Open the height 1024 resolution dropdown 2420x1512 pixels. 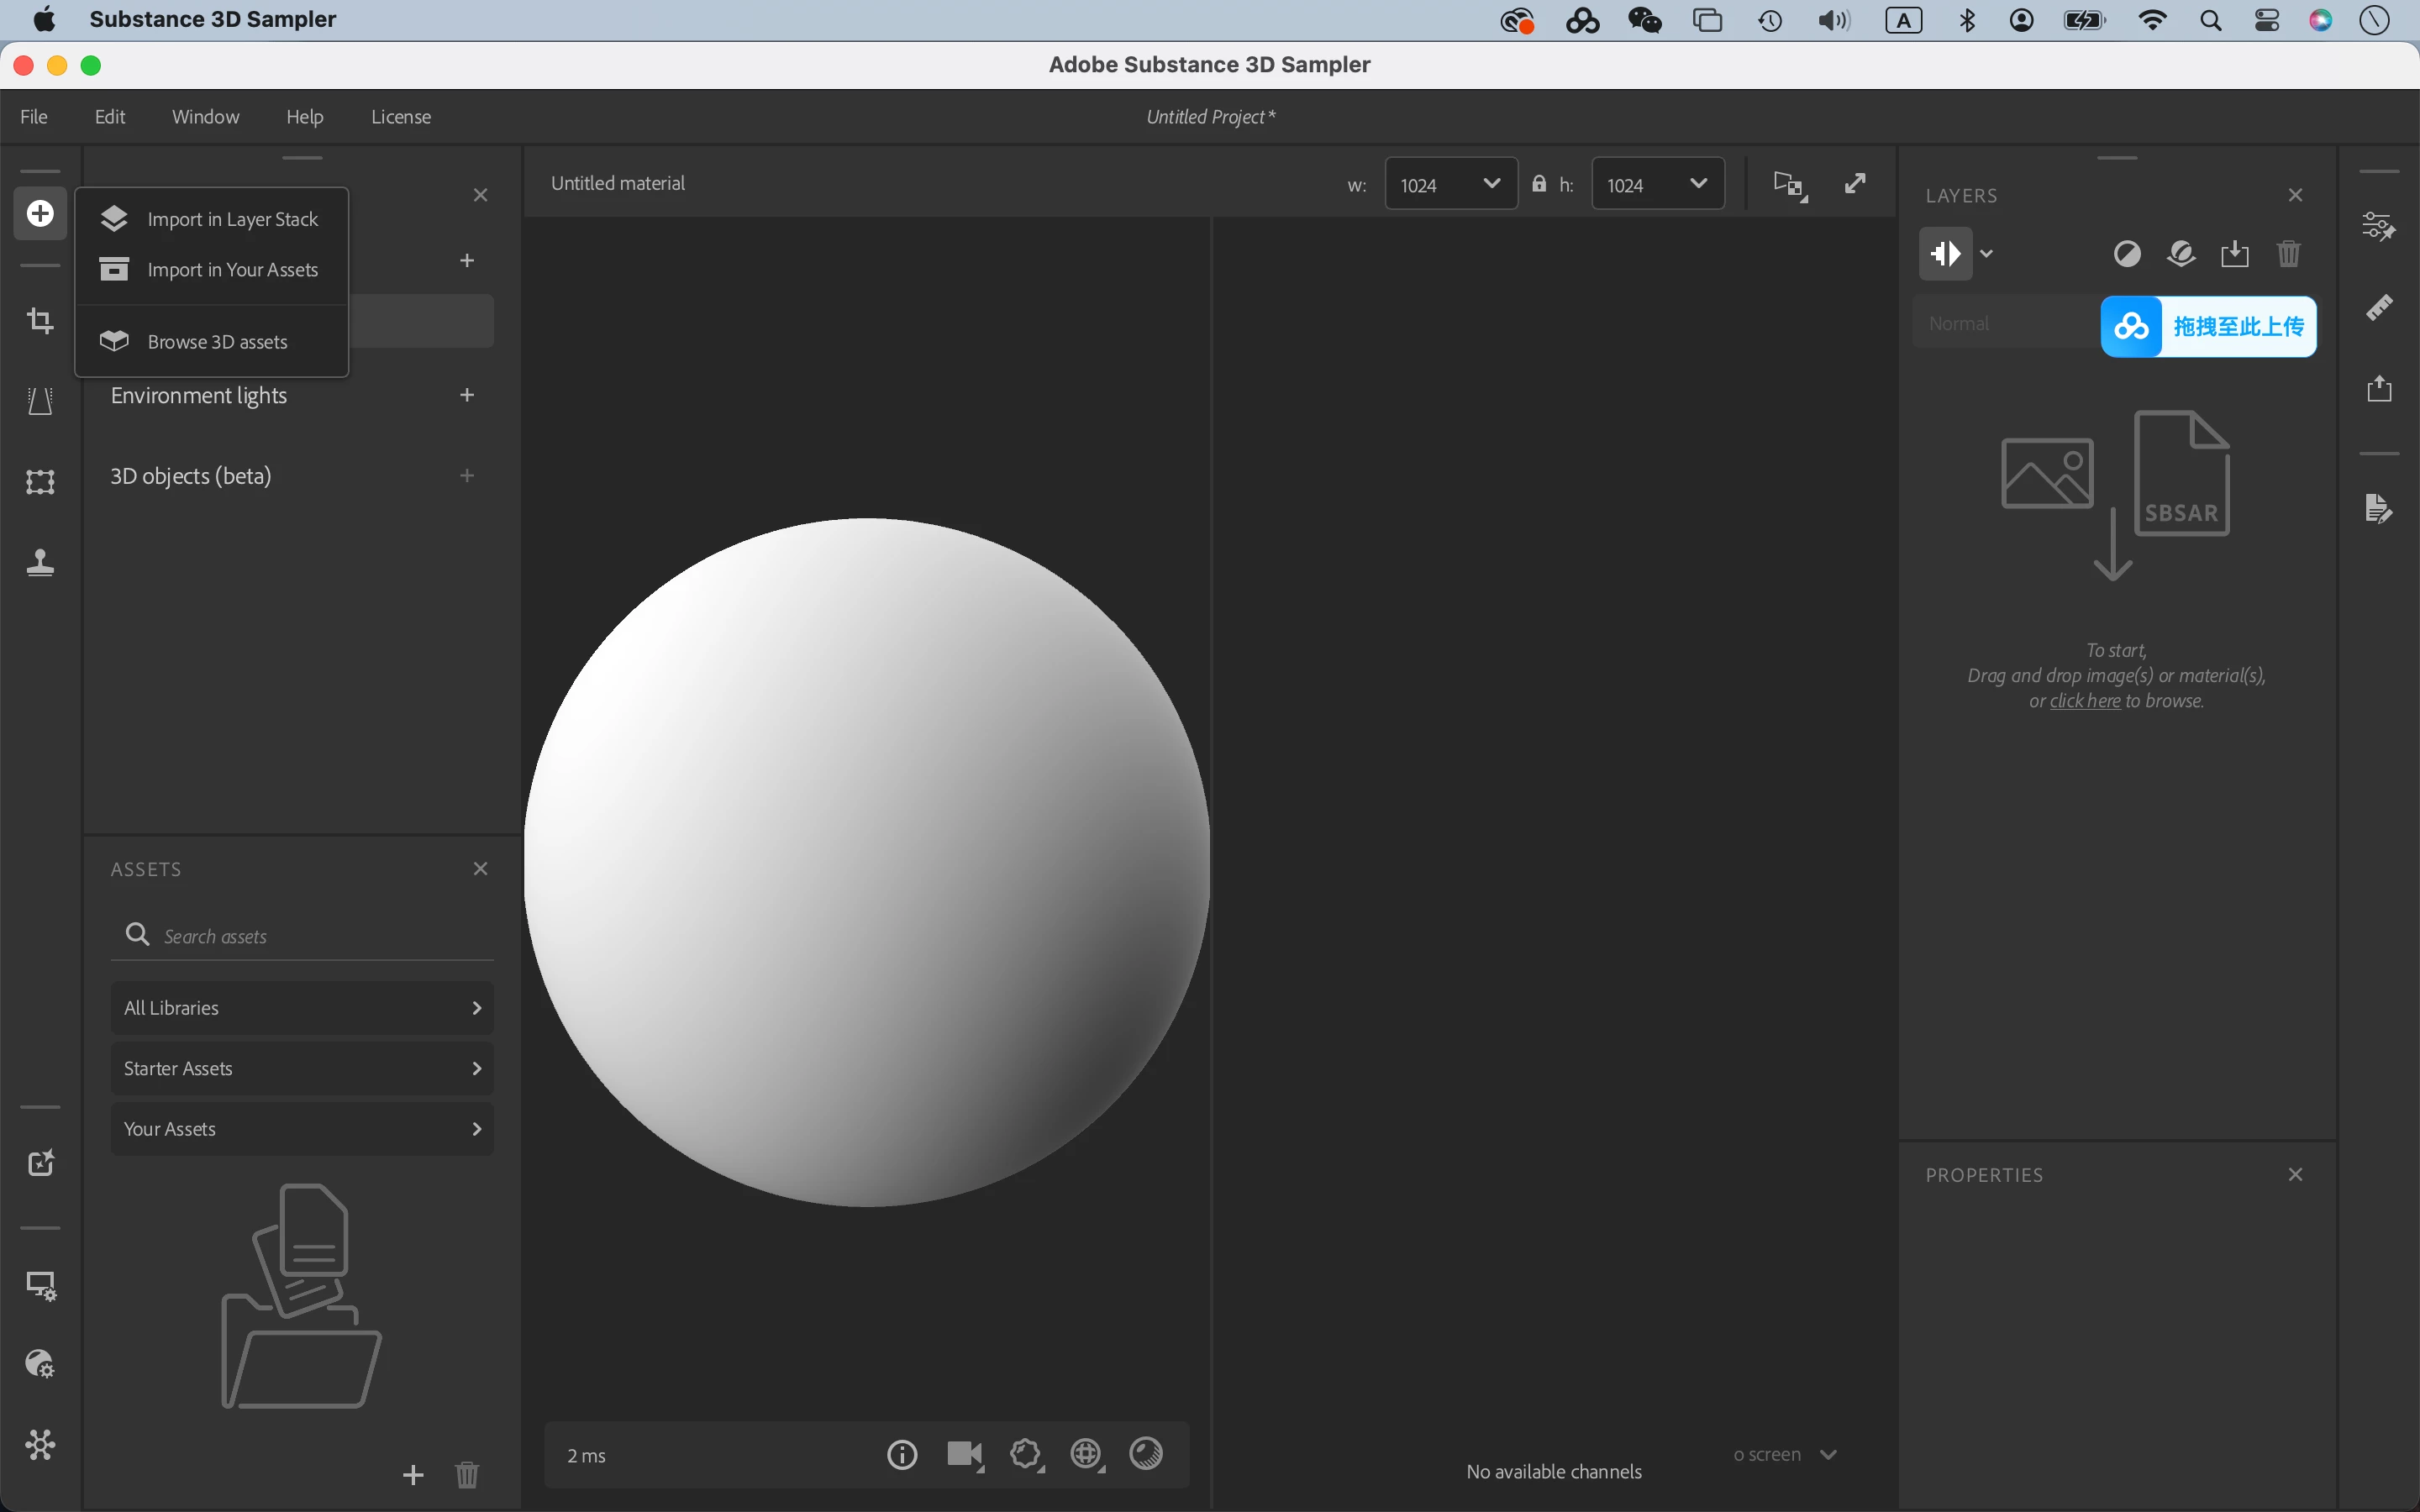point(1657,184)
